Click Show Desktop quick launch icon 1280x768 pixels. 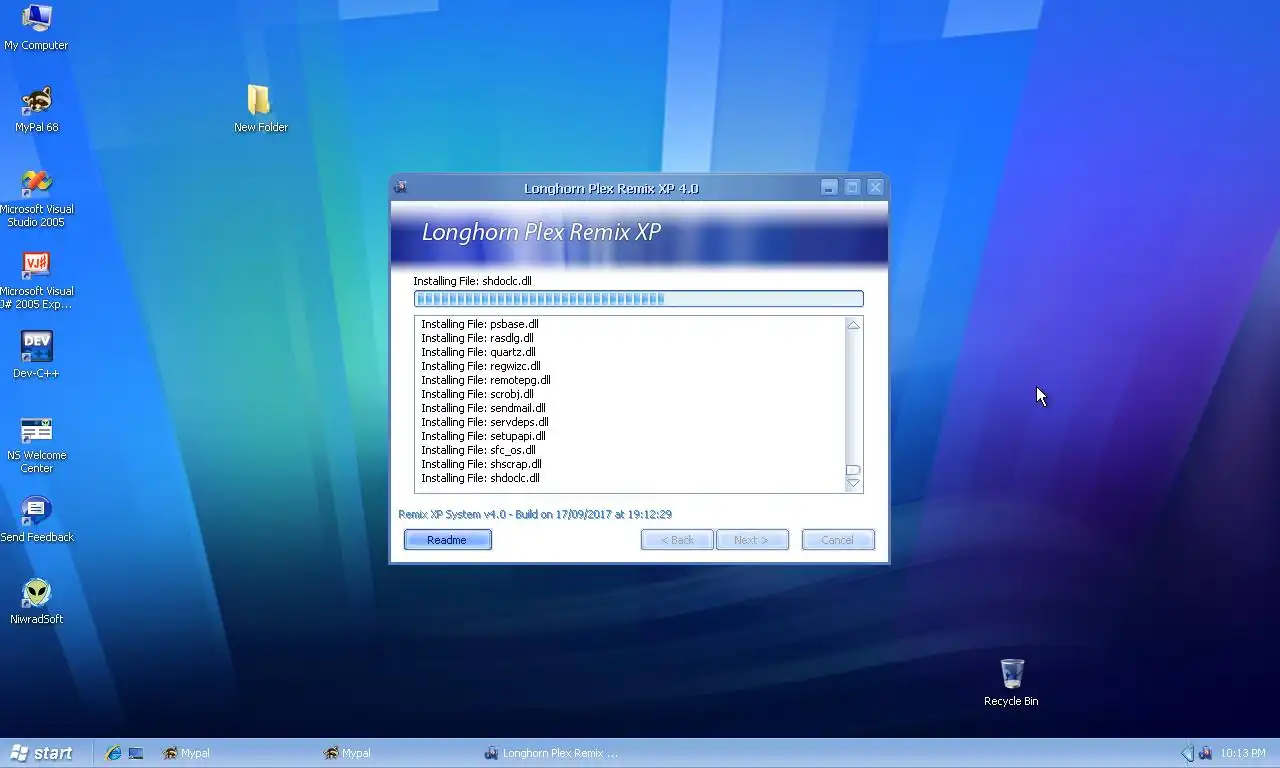click(x=136, y=753)
